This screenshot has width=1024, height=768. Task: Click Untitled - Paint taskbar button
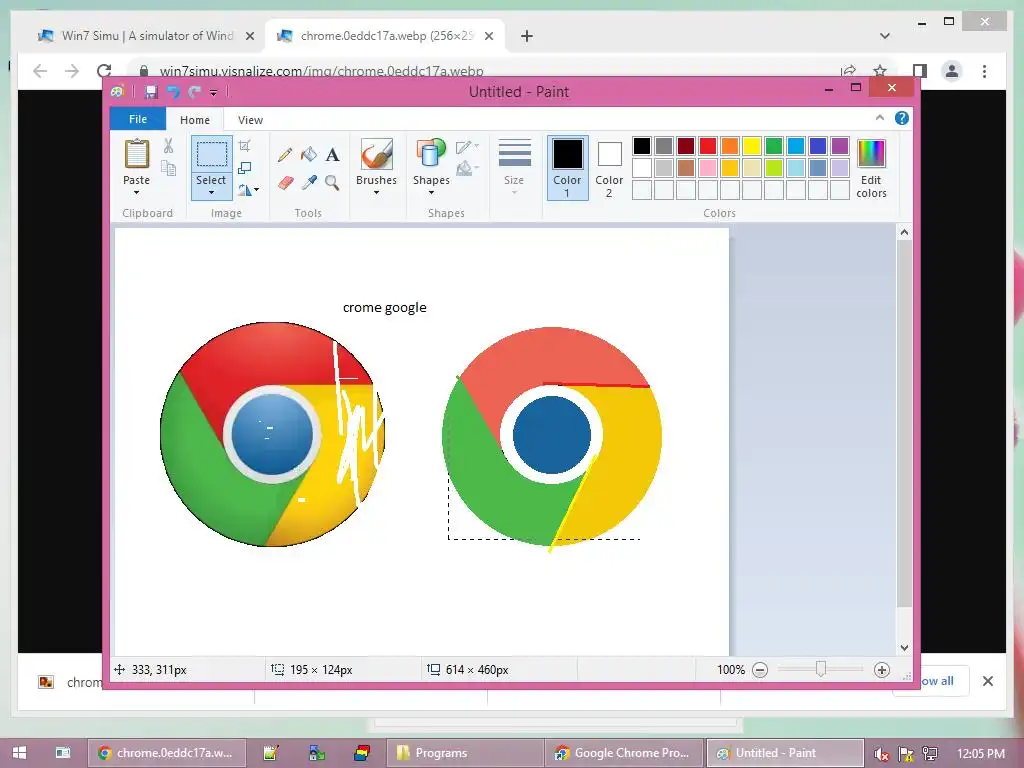[785, 753]
